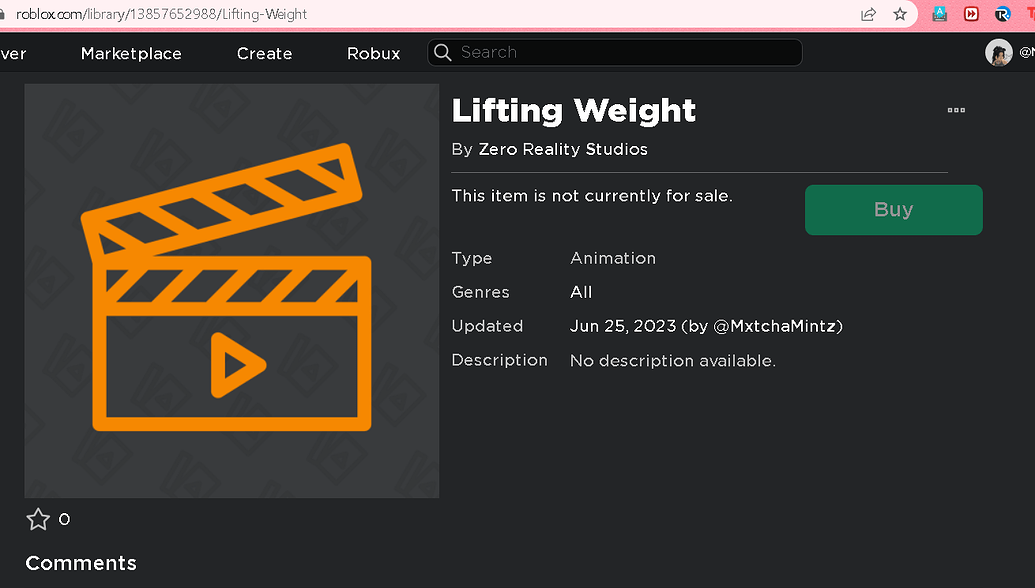This screenshot has height=588, width=1035.
Task: Favorite the Lifting Weight item with the star
Action: coord(38,519)
